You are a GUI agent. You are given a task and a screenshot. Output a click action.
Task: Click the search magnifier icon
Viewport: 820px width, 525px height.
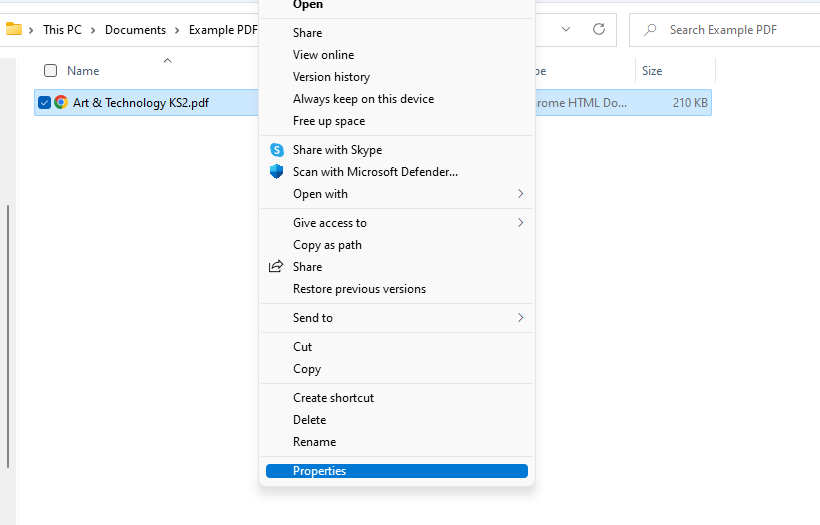pyautogui.click(x=651, y=30)
